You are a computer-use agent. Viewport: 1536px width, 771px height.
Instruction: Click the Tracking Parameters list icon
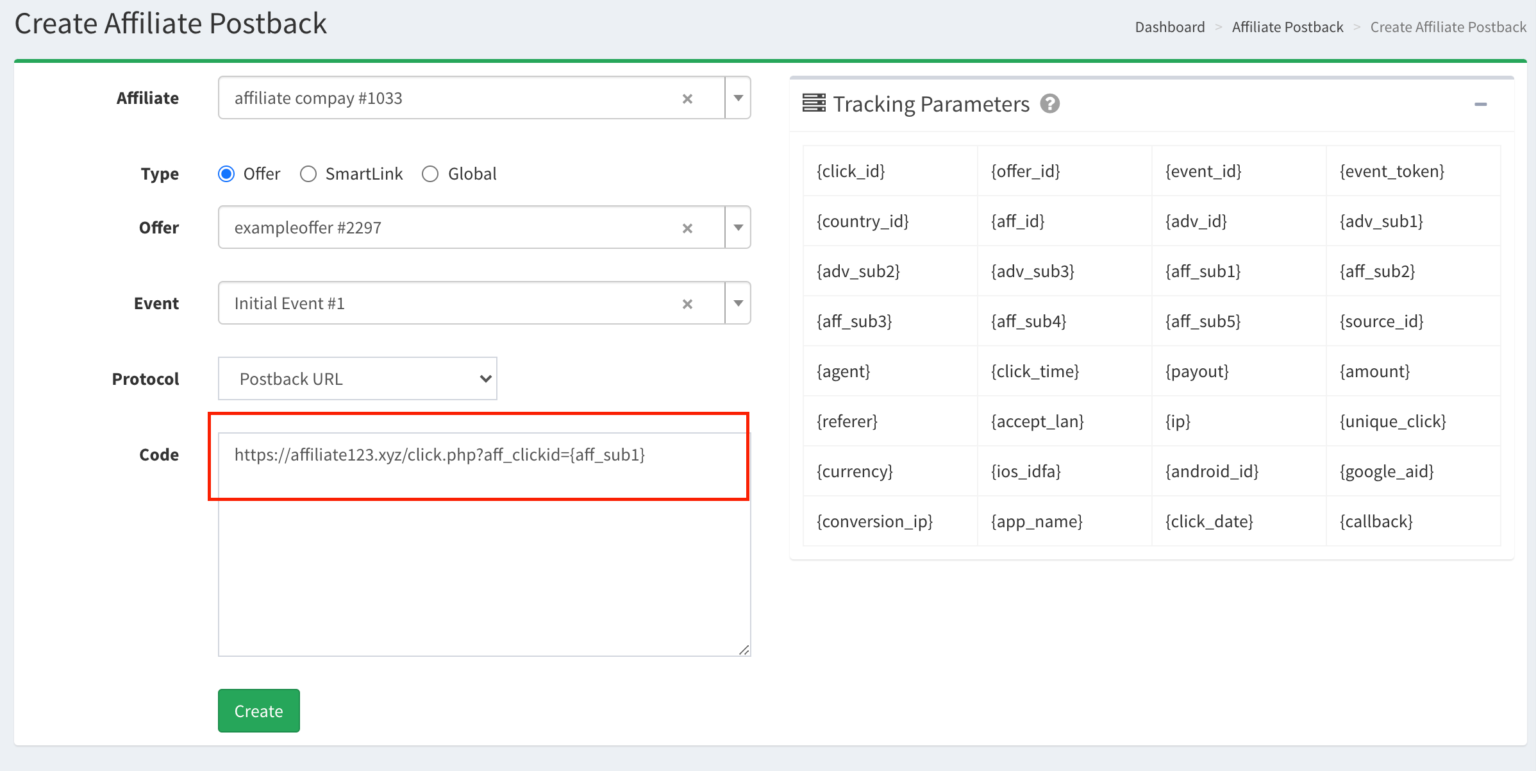[x=814, y=103]
